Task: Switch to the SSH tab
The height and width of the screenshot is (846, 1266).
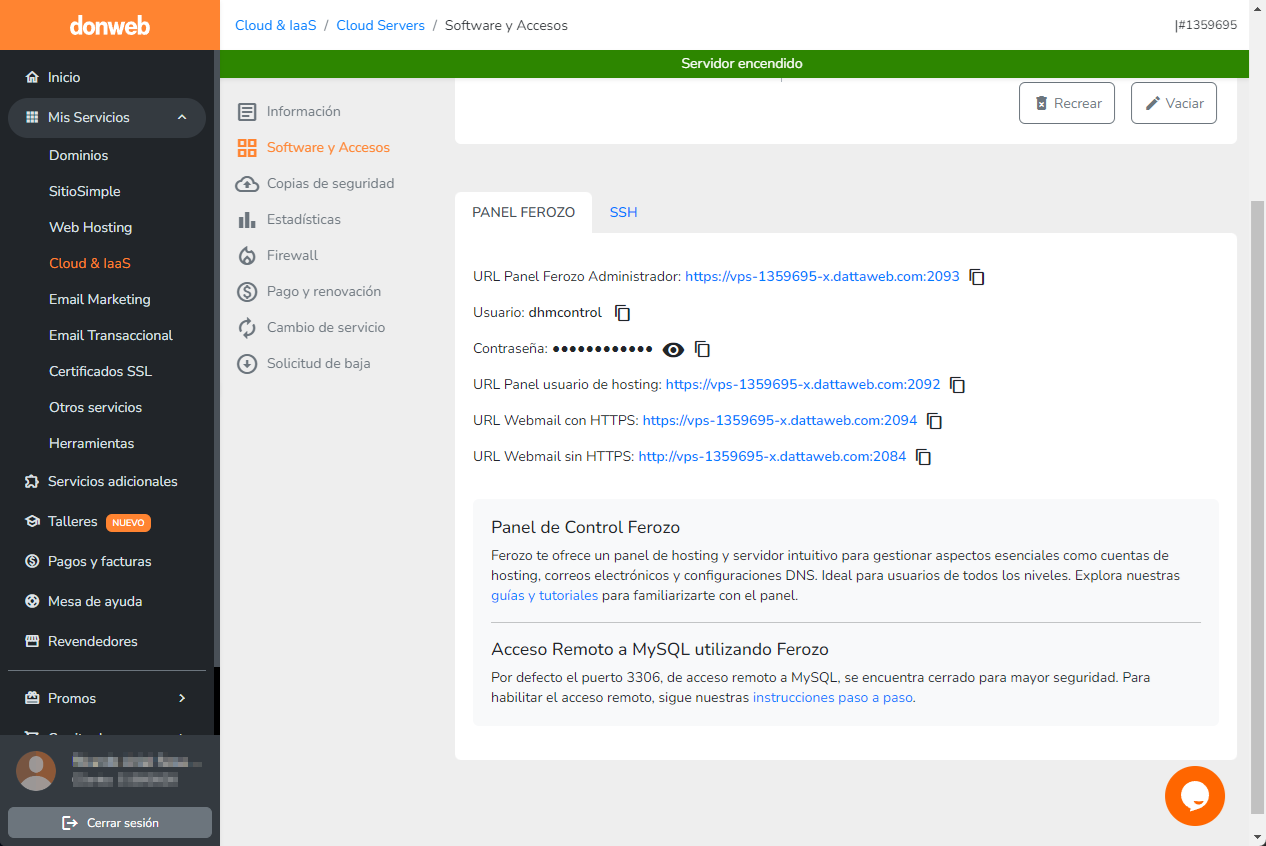Action: [x=624, y=212]
